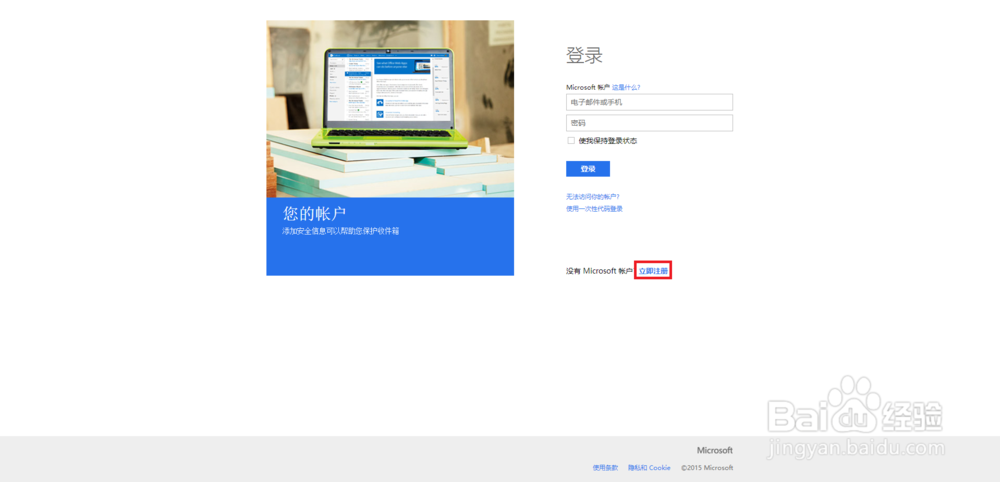Click the 立即注册 sign-up link
Screen dimensions: 1000x482
point(654,271)
